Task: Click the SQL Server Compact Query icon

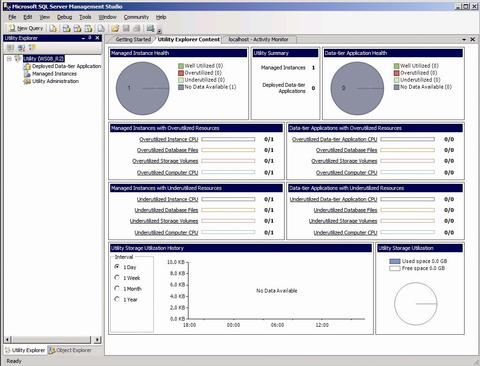Action: click(x=101, y=28)
